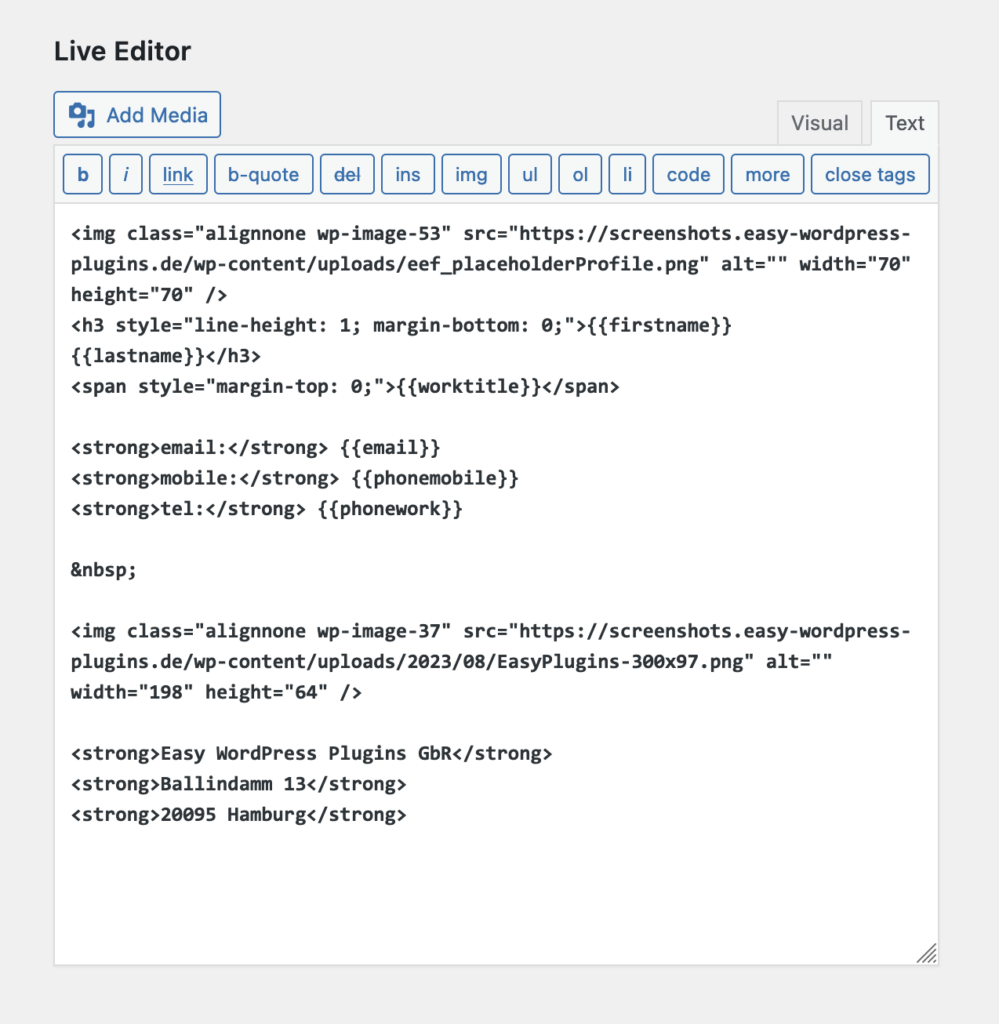Screen dimensions: 999x1024
Task: Click 'EasyPlugins-300x97.png' filename text
Action: pyautogui.click(x=620, y=662)
